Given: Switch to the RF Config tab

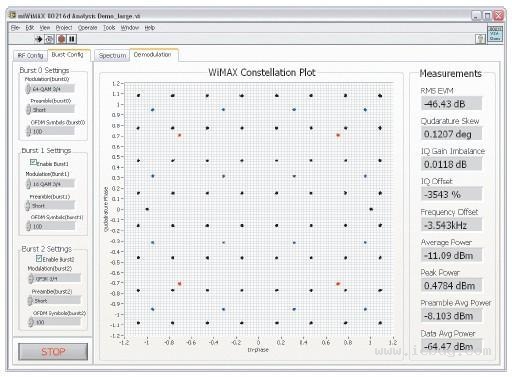Looking at the screenshot, I should pos(30,55).
